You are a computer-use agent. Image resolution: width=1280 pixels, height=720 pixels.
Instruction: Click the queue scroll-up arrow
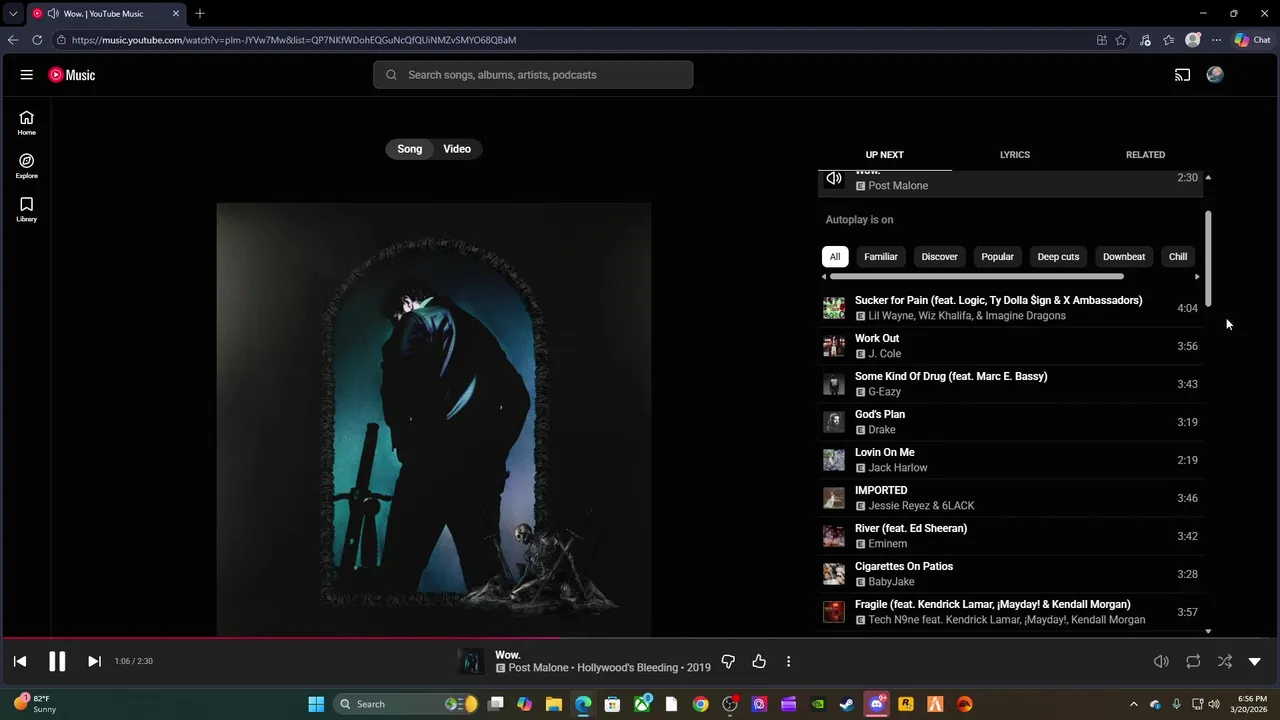[1208, 177]
